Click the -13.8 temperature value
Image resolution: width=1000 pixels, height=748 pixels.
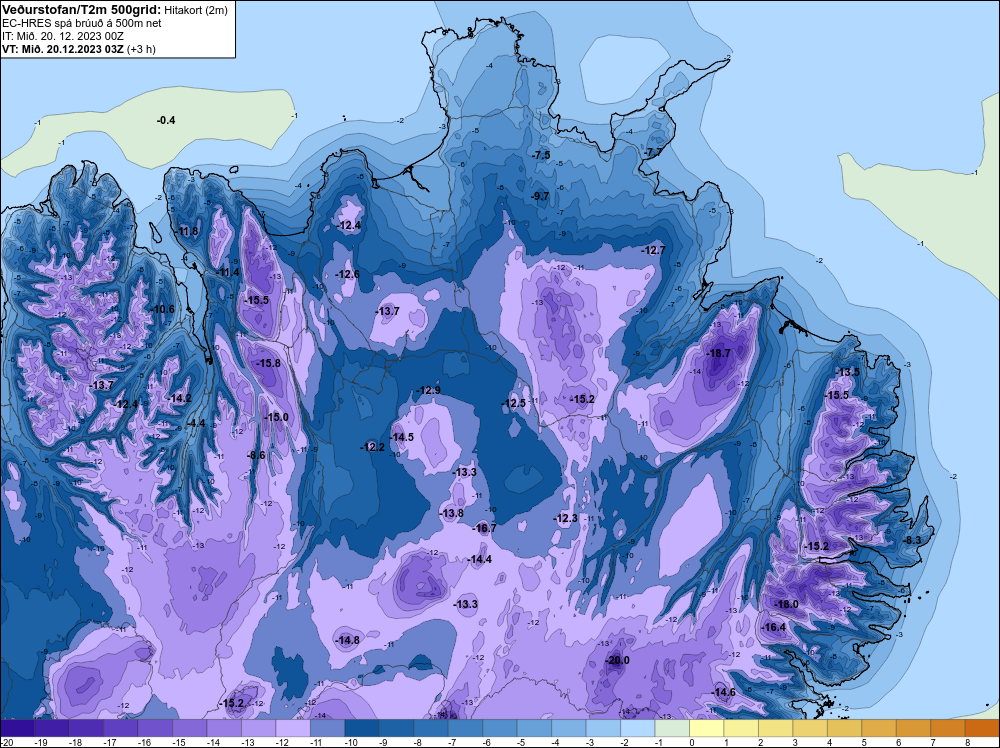click(x=452, y=513)
